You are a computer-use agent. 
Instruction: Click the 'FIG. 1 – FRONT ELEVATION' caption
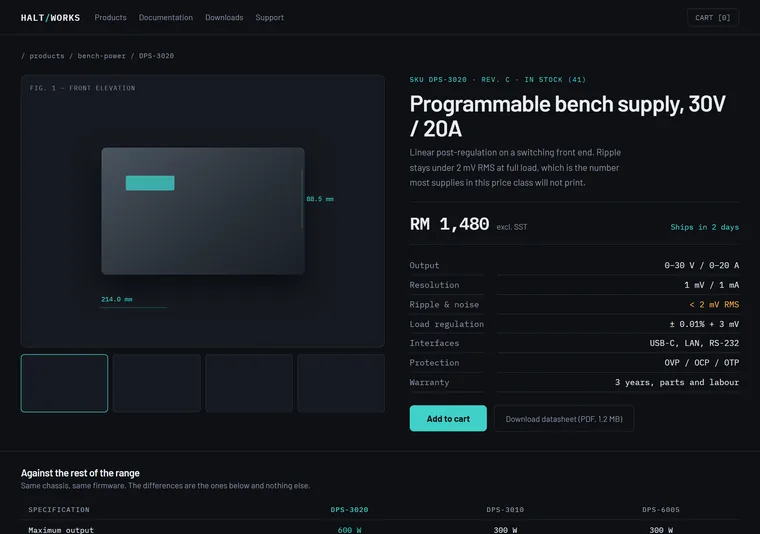pyautogui.click(x=82, y=88)
